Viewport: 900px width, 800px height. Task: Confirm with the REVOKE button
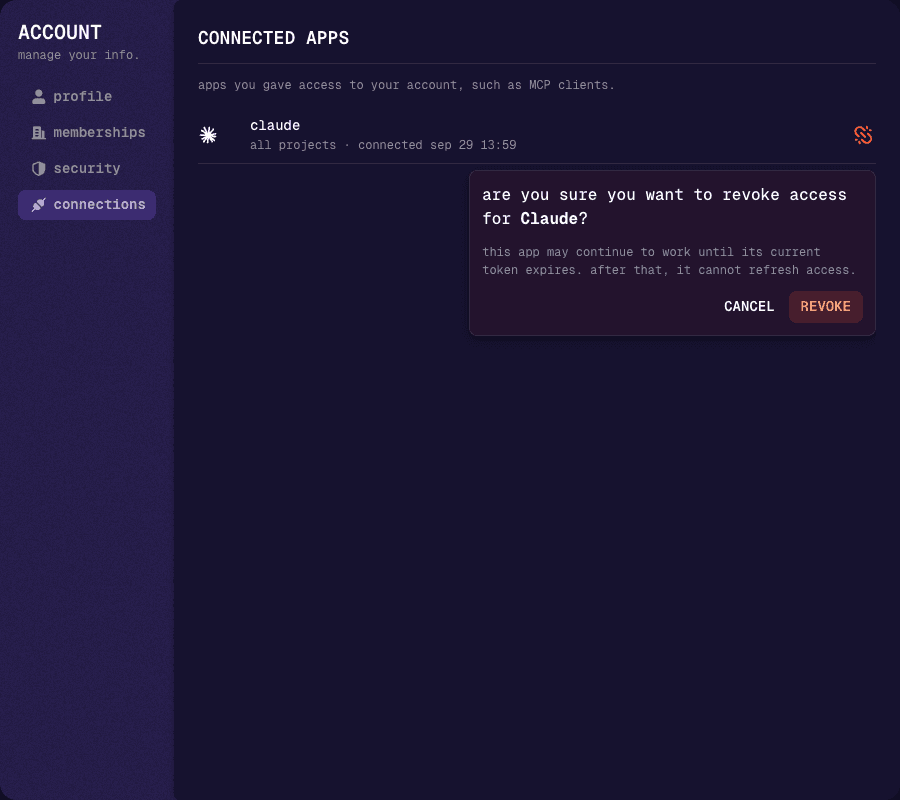click(x=825, y=306)
